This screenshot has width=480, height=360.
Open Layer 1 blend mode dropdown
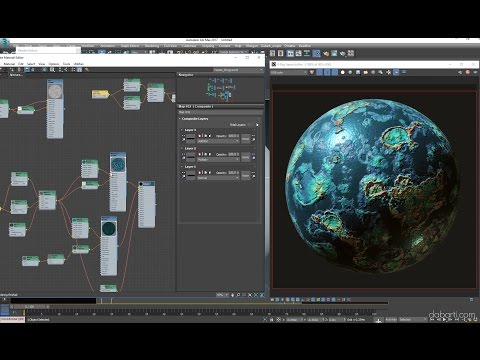point(218,178)
